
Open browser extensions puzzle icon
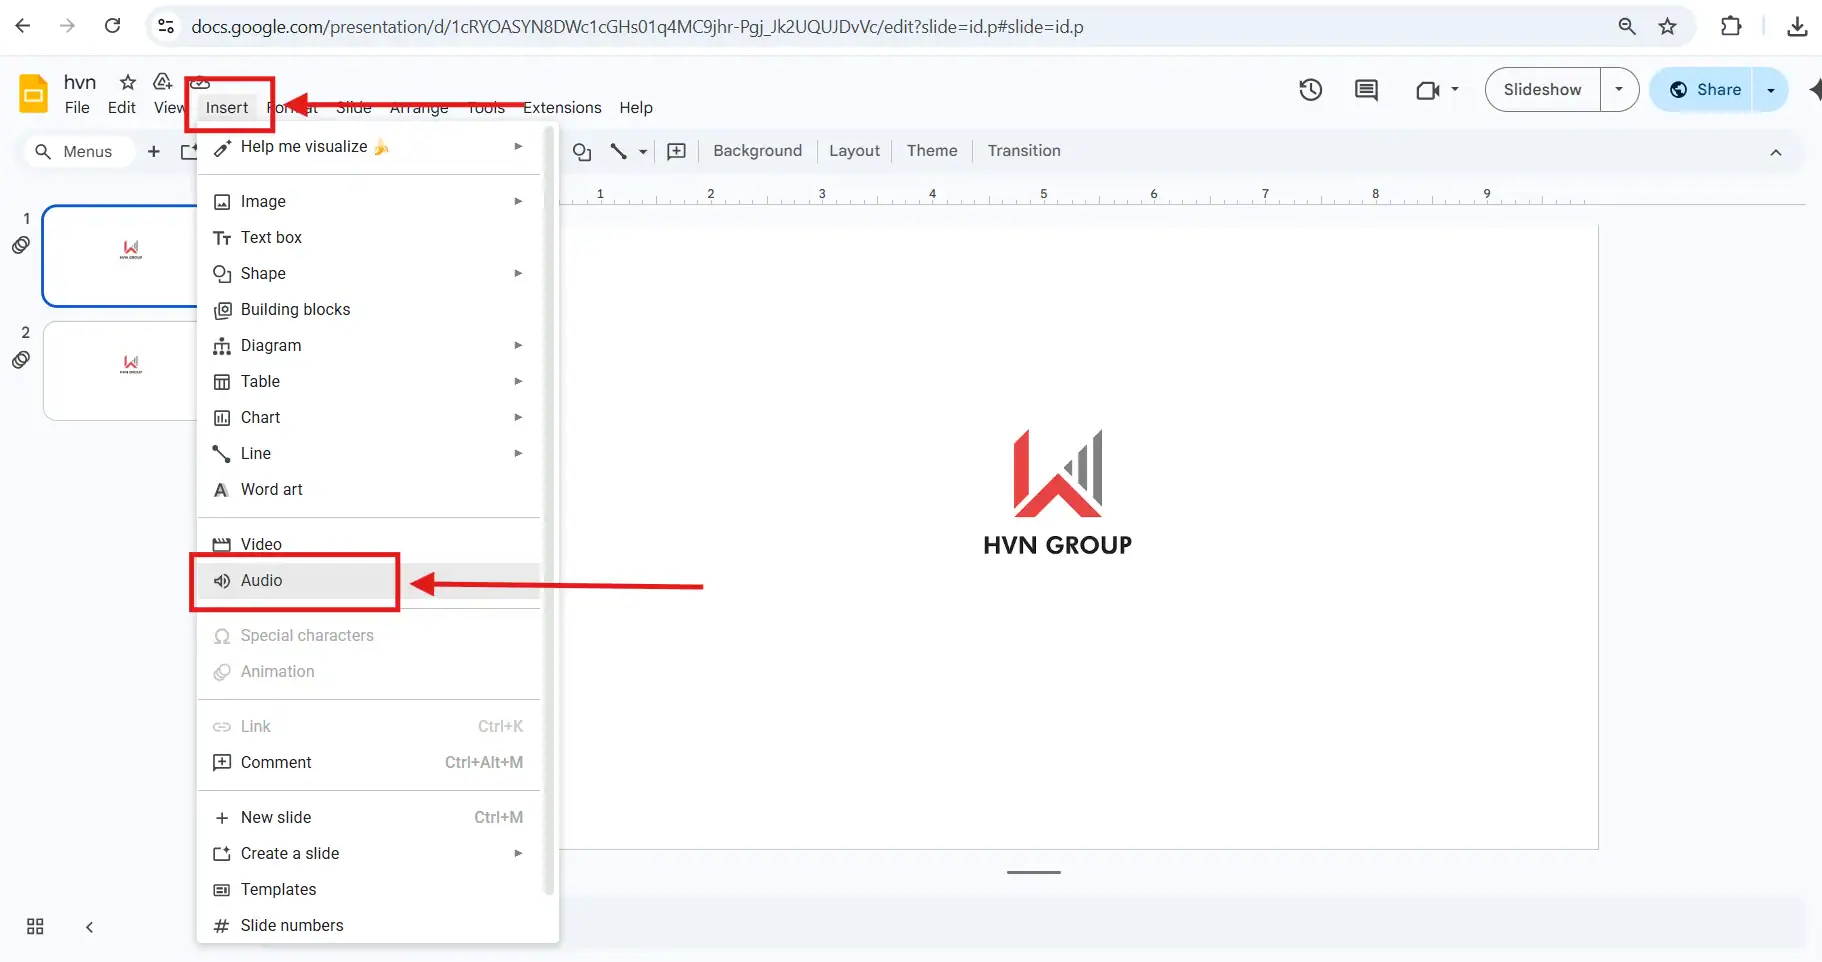tap(1731, 27)
